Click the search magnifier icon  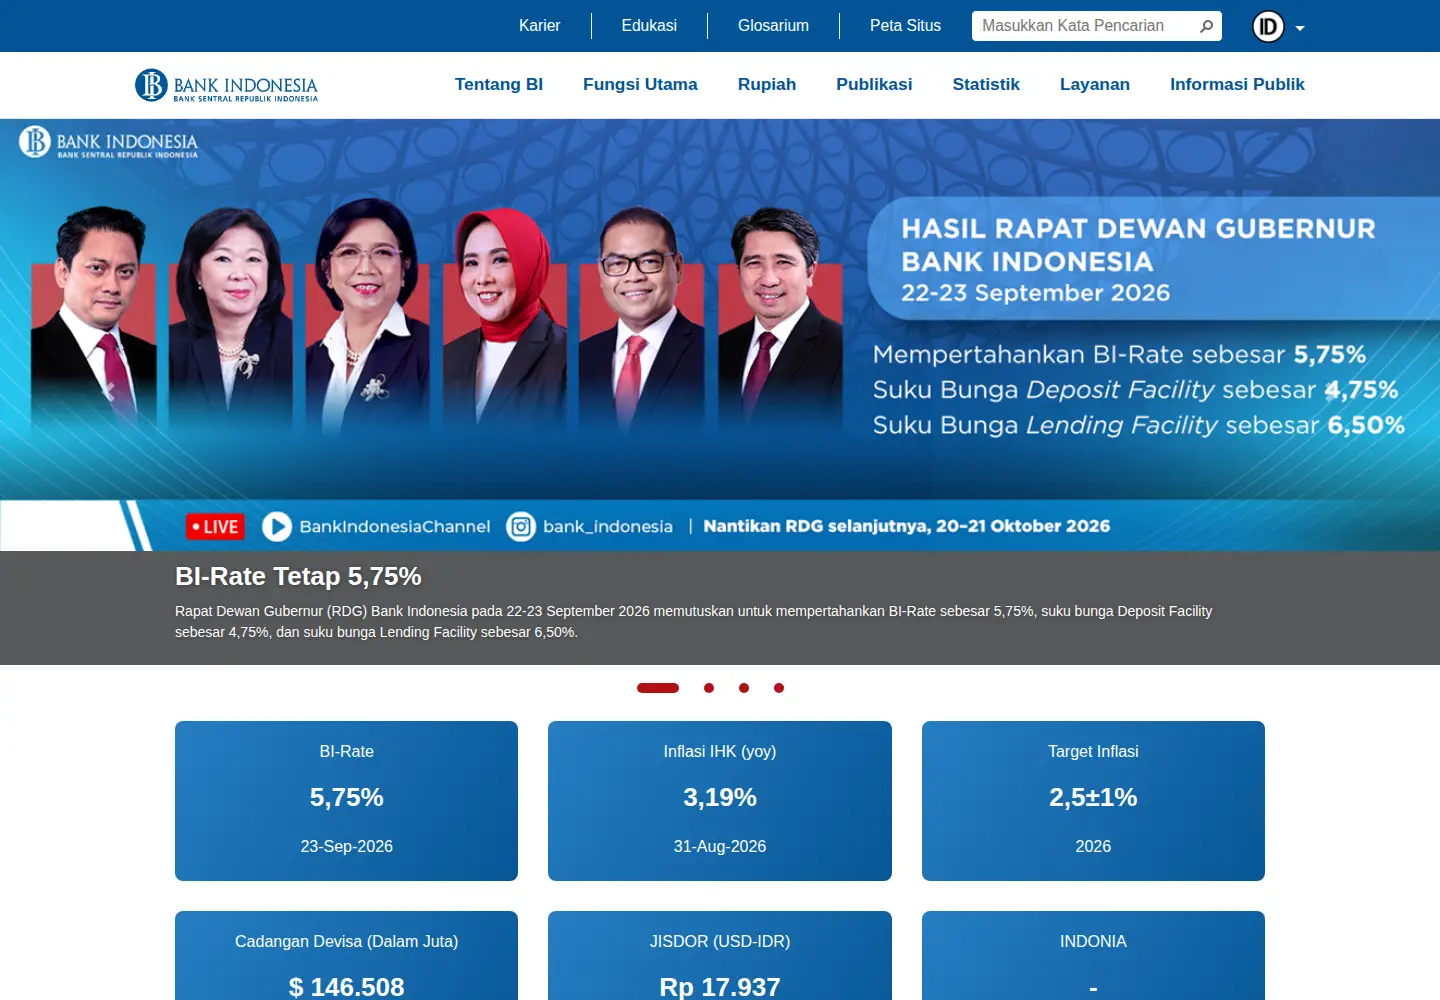point(1206,26)
